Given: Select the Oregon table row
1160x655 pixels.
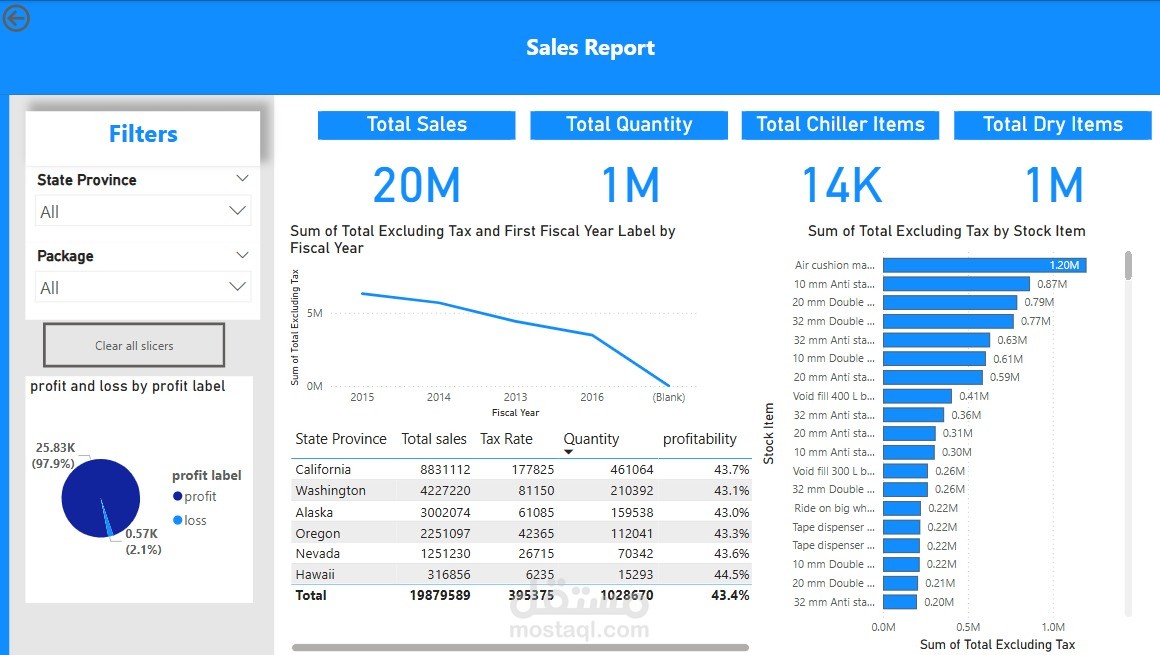Looking at the screenshot, I should click(522, 533).
